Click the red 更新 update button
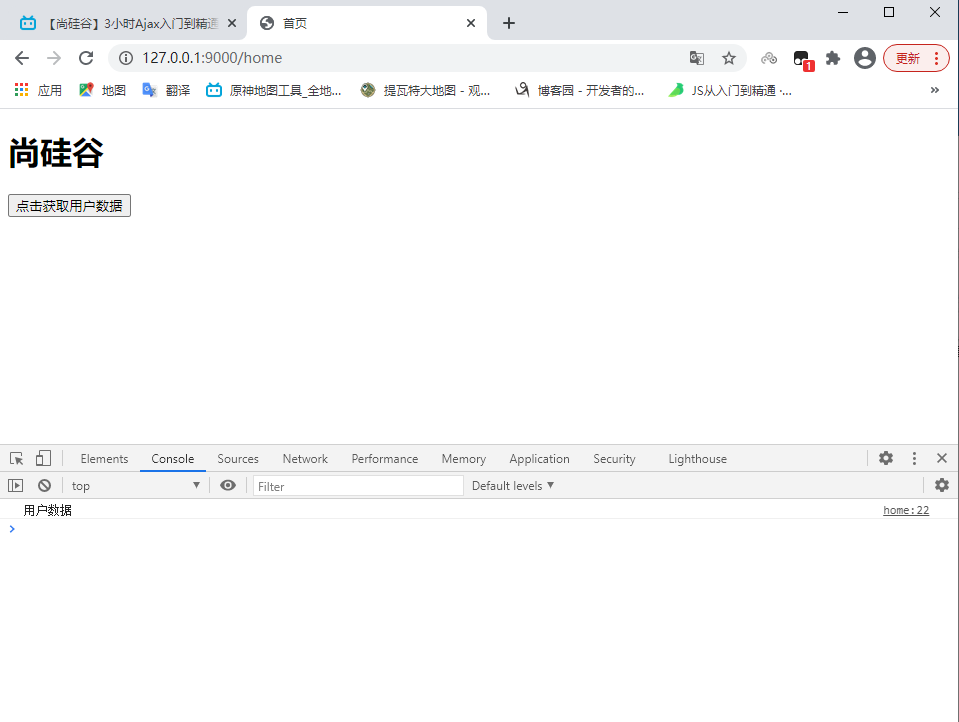 pos(916,58)
